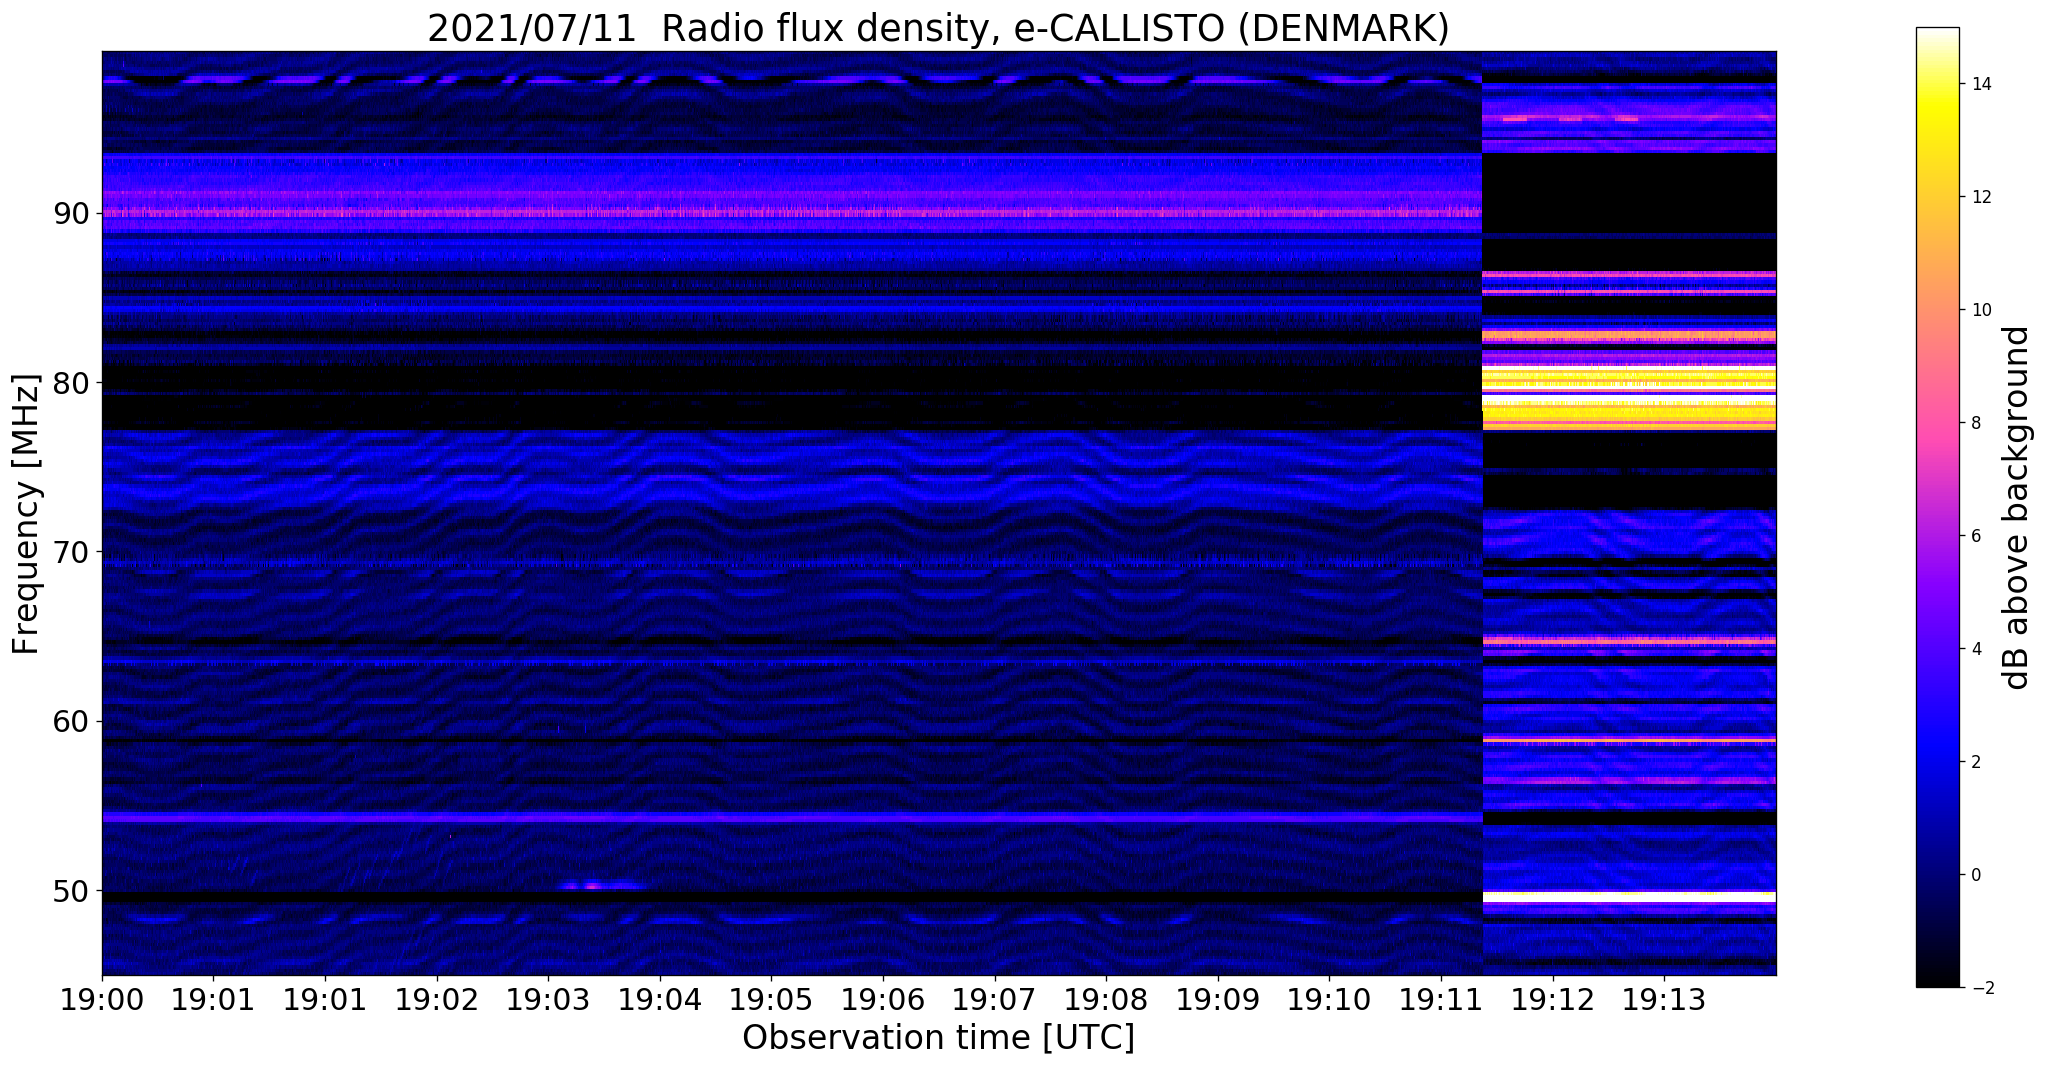The image size is (2047, 1067).
Task: Click the 19:12 time tick label
Action: [1553, 1000]
